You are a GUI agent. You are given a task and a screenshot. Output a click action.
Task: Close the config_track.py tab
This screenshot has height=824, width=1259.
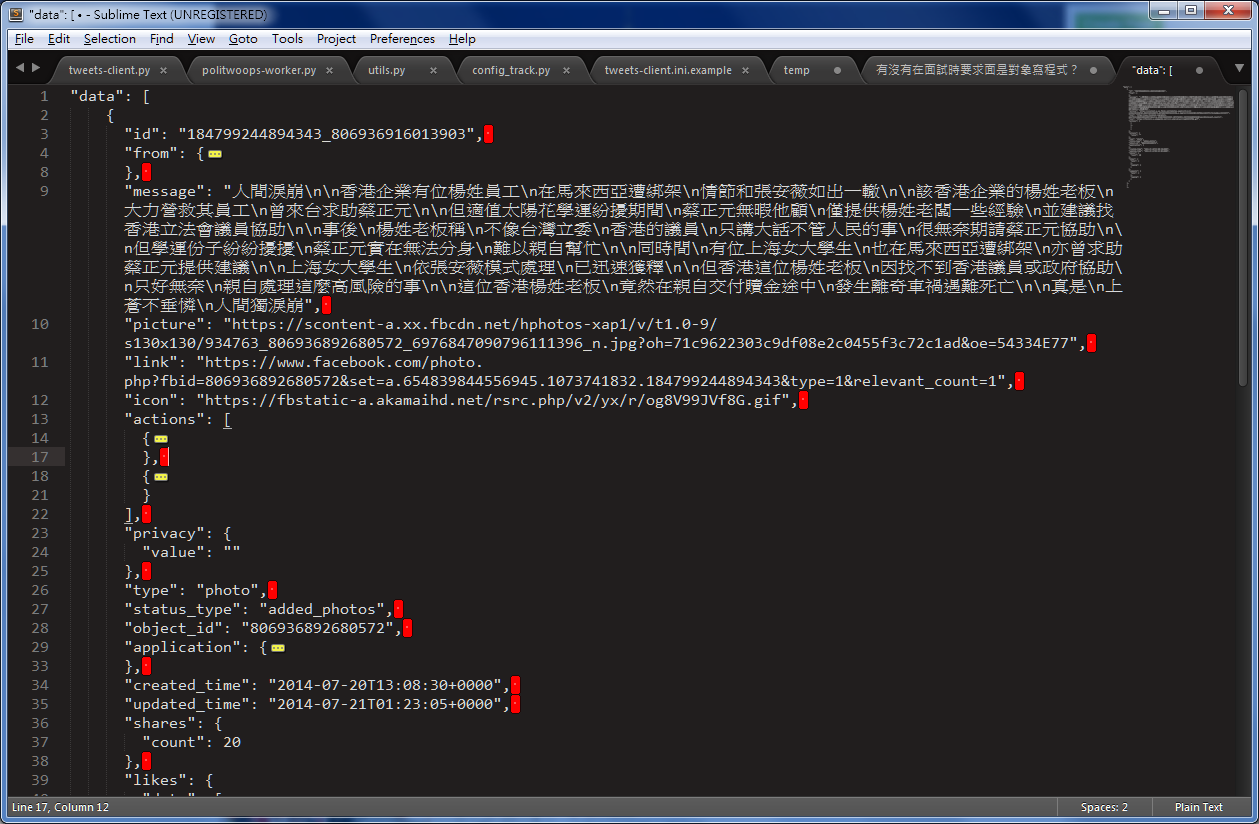pyautogui.click(x=566, y=71)
